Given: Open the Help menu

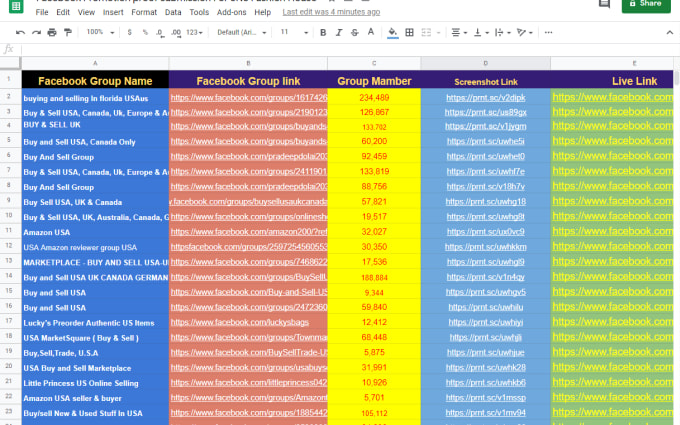Looking at the screenshot, I should [262, 12].
